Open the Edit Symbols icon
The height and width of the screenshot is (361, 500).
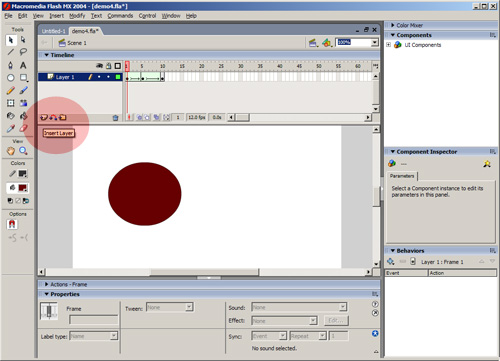pos(327,43)
